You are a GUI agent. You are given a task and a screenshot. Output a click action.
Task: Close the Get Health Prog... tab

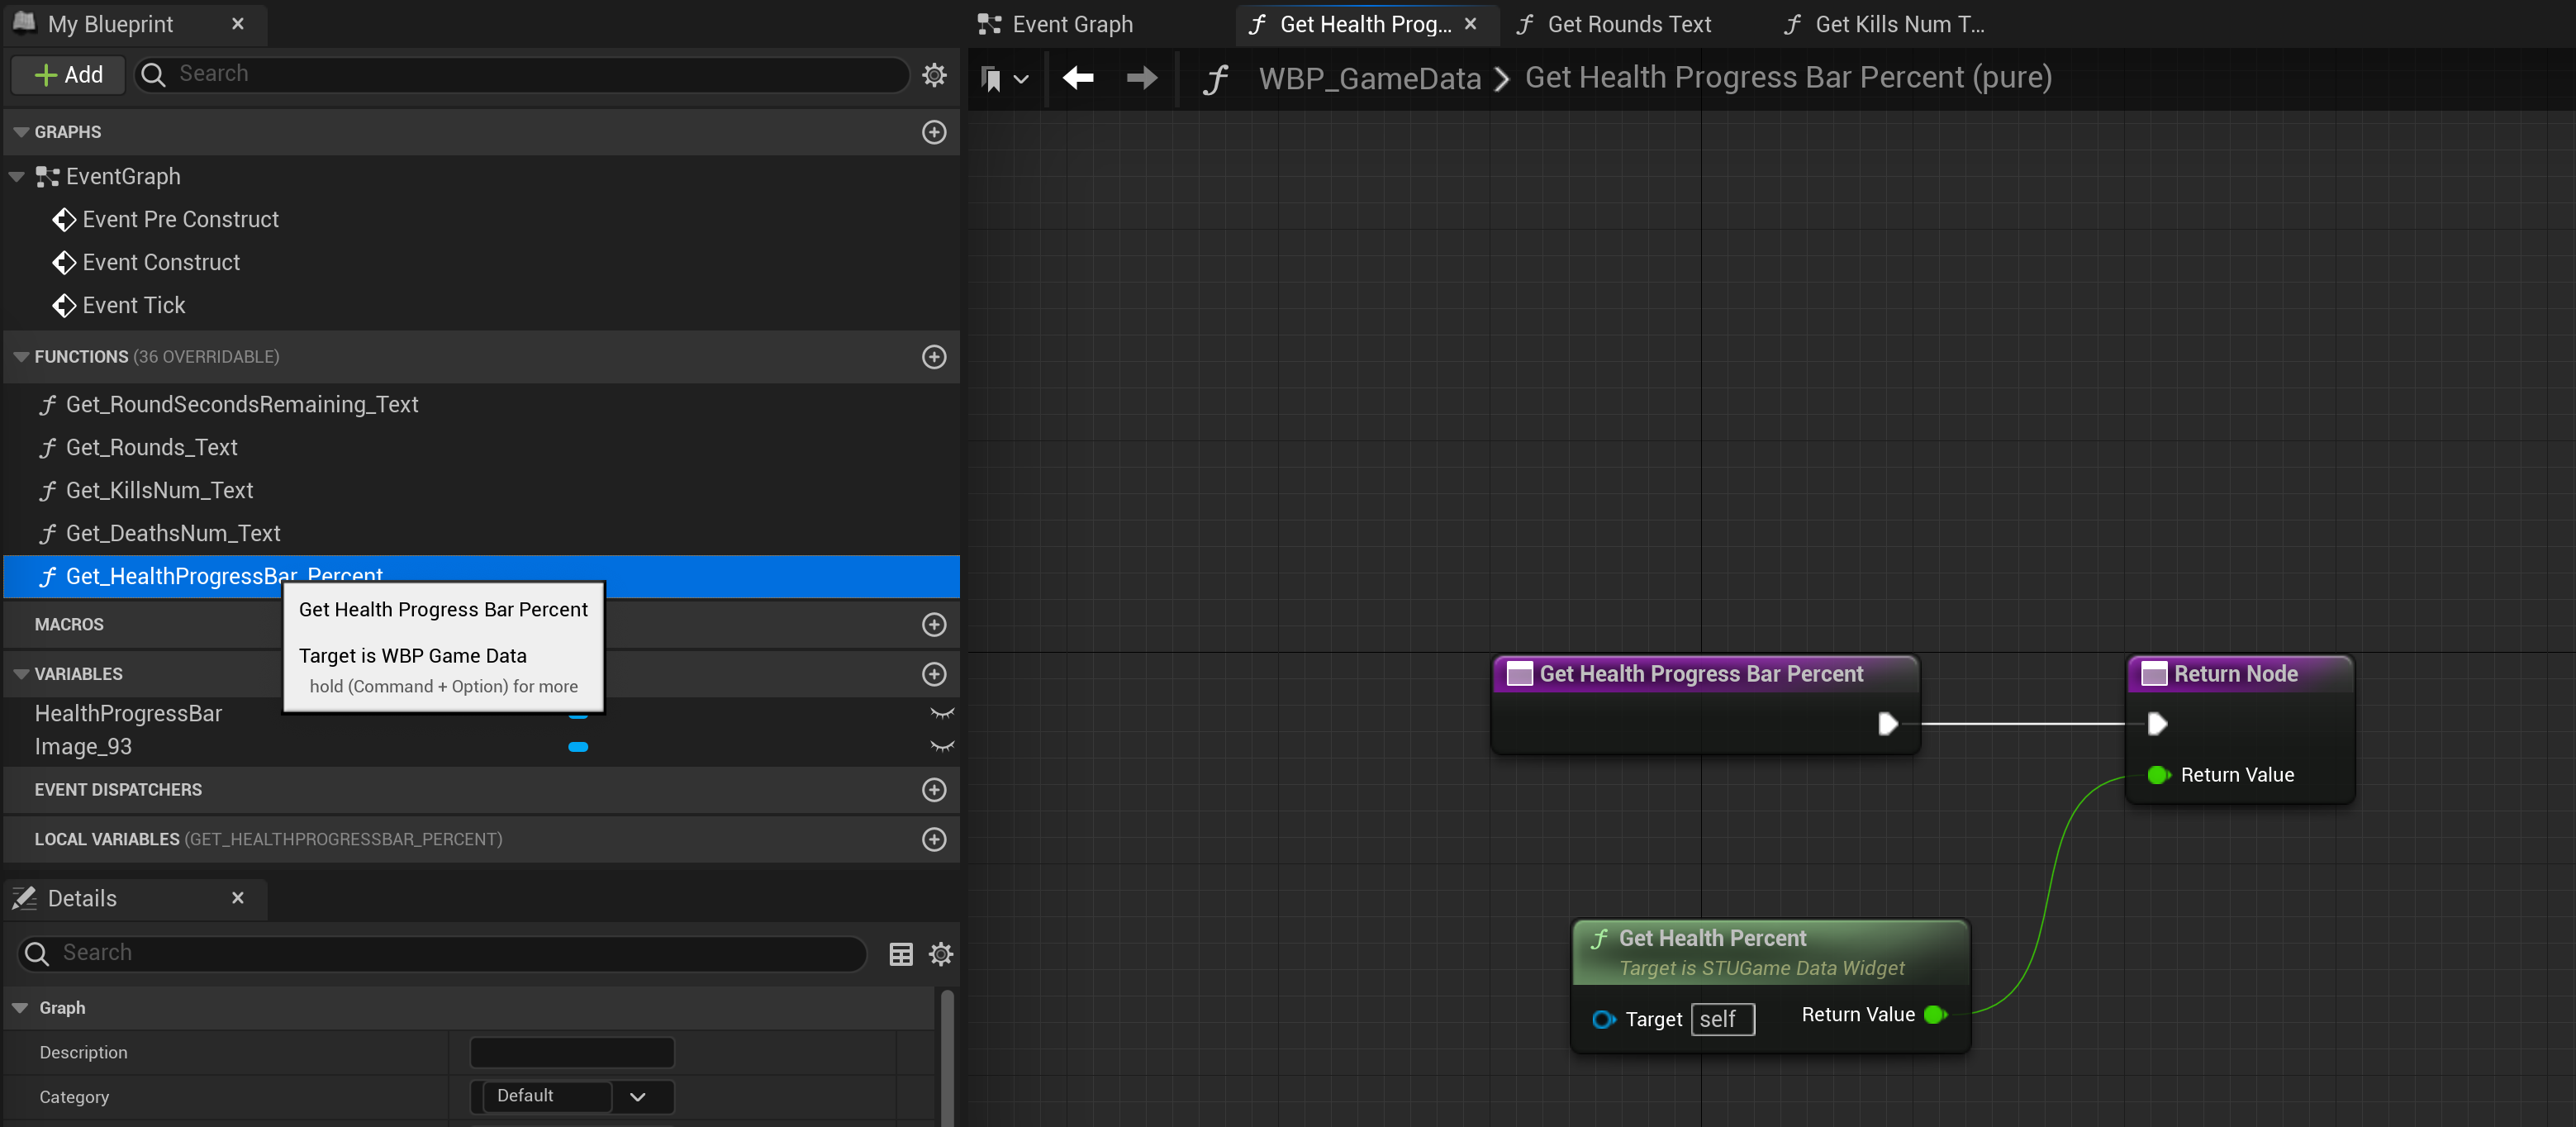[1471, 24]
